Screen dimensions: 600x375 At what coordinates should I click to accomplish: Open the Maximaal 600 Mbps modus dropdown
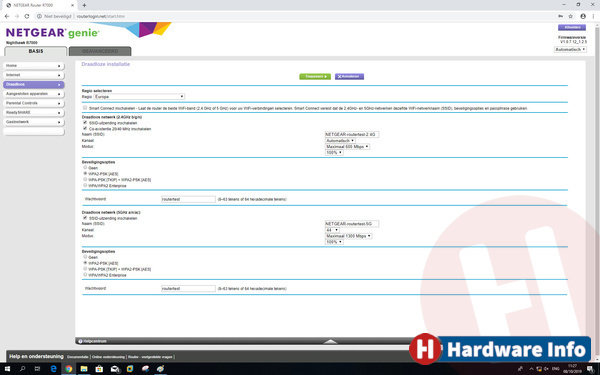347,147
